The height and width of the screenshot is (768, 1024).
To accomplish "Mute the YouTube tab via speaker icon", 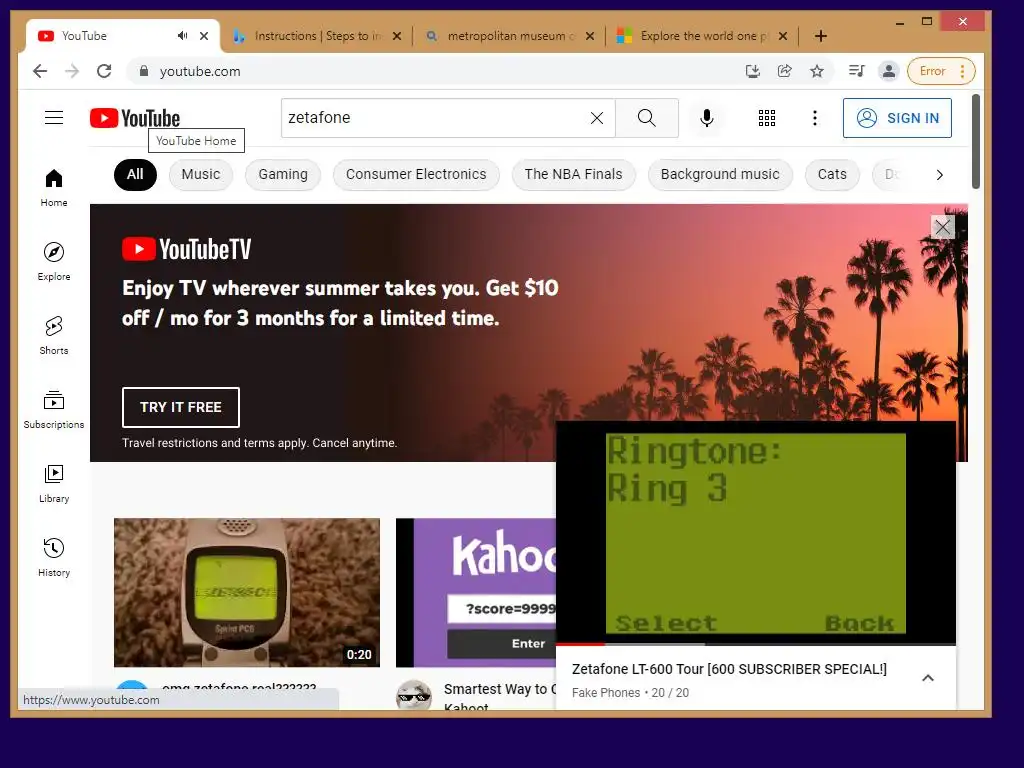I will click(183, 36).
